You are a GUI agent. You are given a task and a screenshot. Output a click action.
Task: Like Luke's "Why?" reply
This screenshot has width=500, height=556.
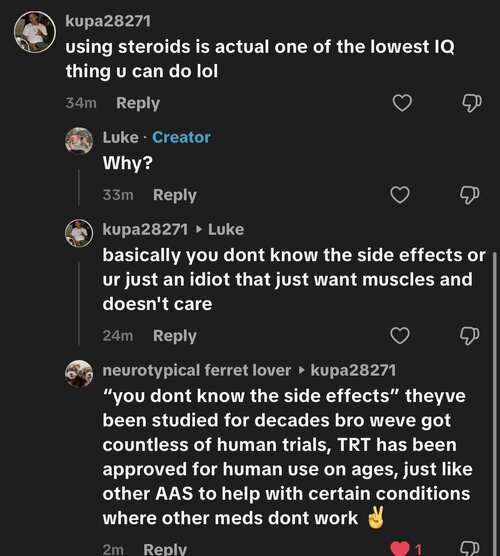400,195
